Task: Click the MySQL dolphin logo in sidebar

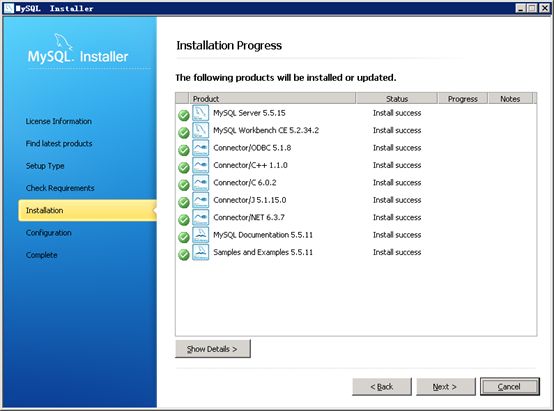Action: (x=63, y=42)
